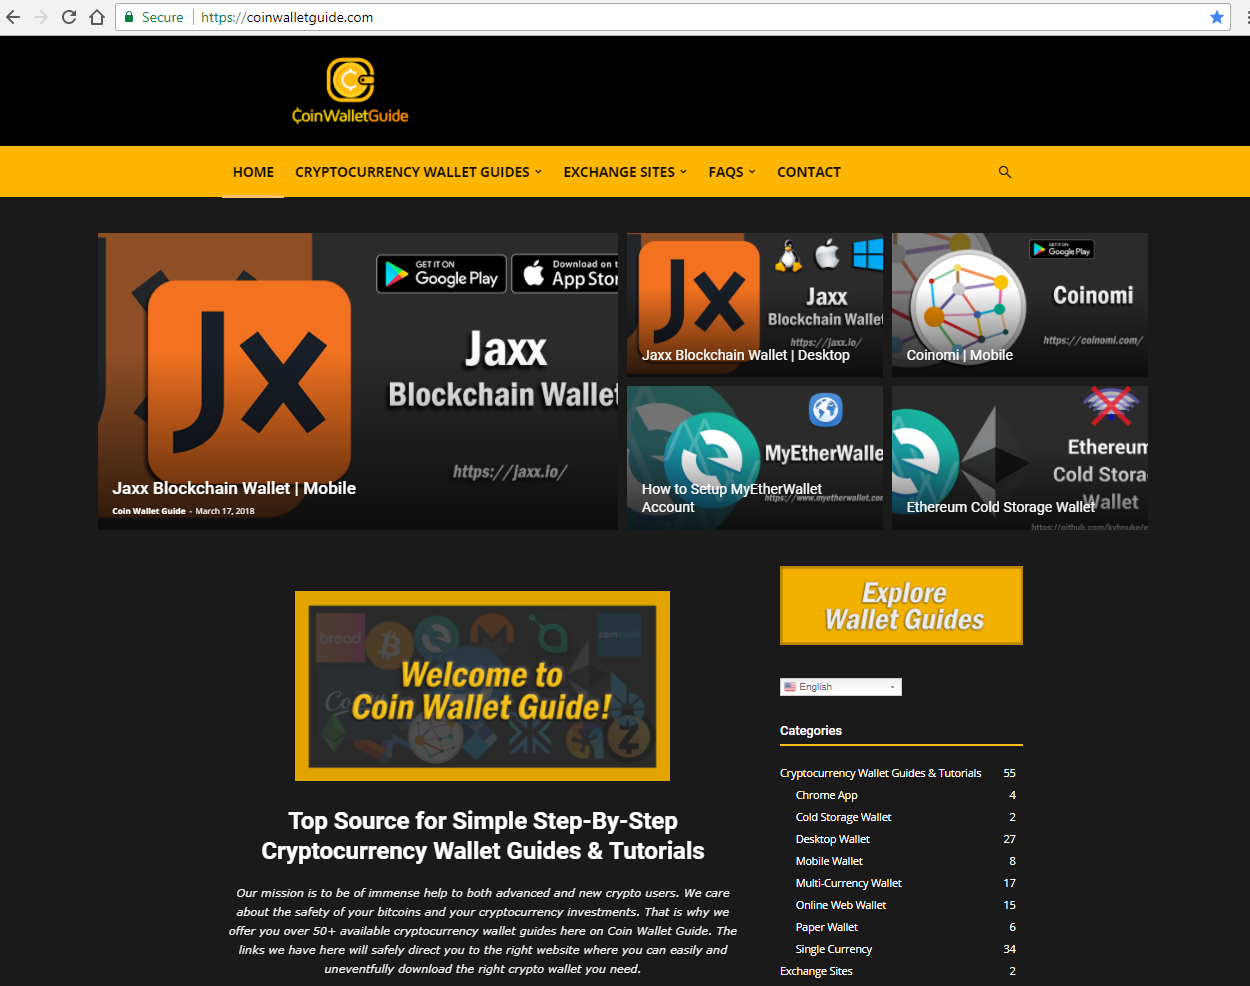Screen dimensions: 1250x986
Task: Click the Categories heading
Action: click(x=811, y=731)
